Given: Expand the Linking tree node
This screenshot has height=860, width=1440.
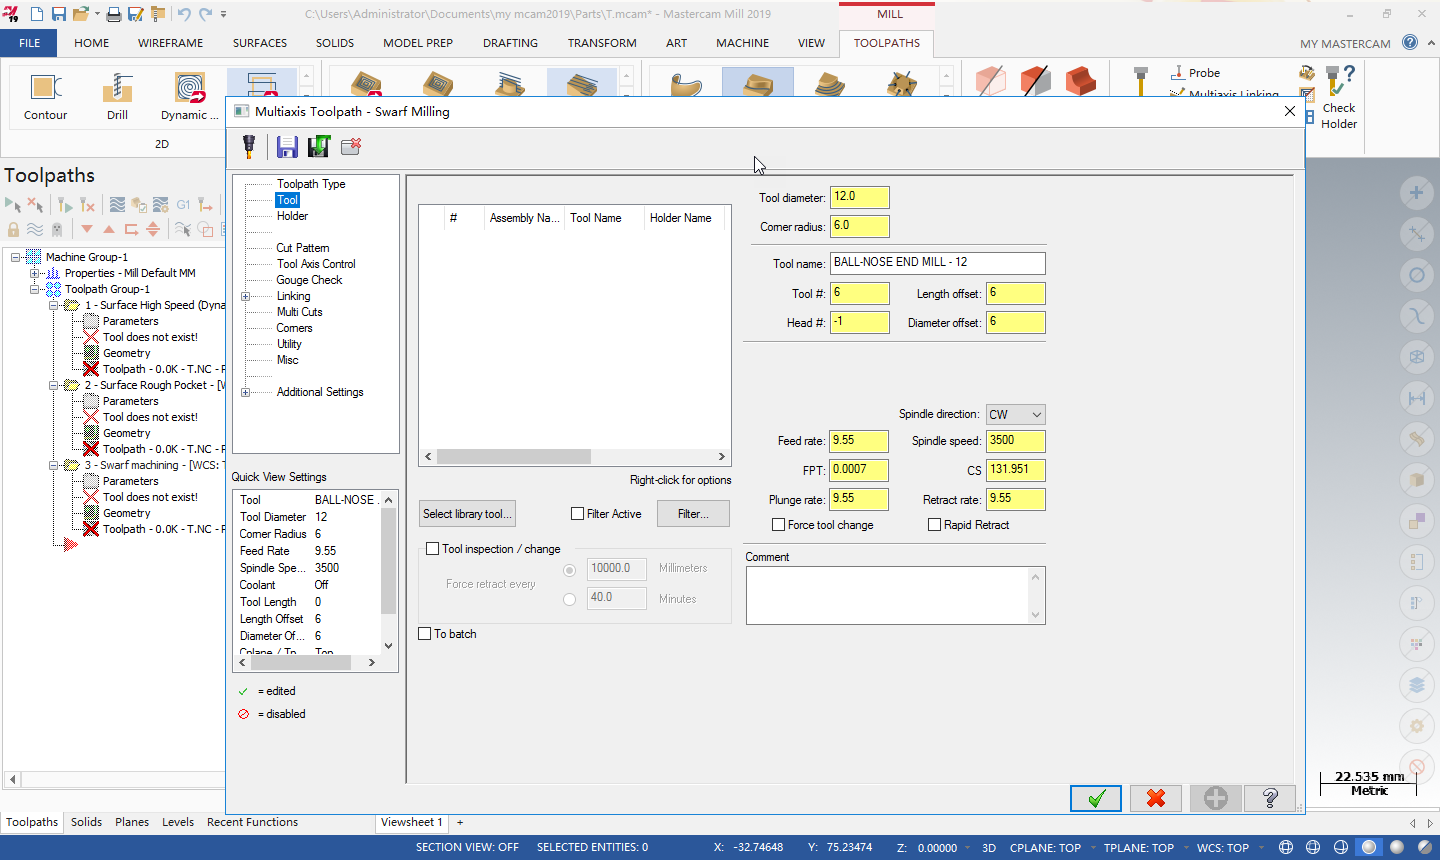Looking at the screenshot, I should click(246, 296).
